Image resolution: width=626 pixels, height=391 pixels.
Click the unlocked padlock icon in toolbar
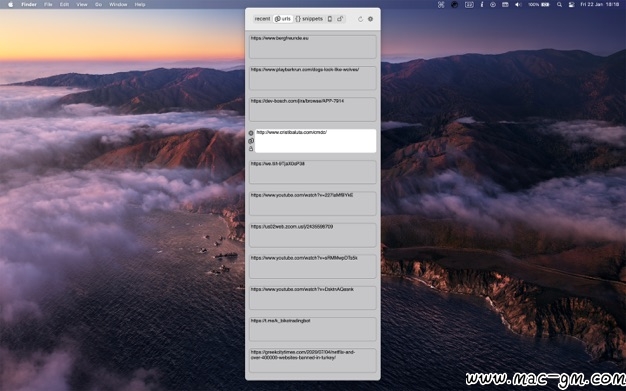tap(340, 19)
